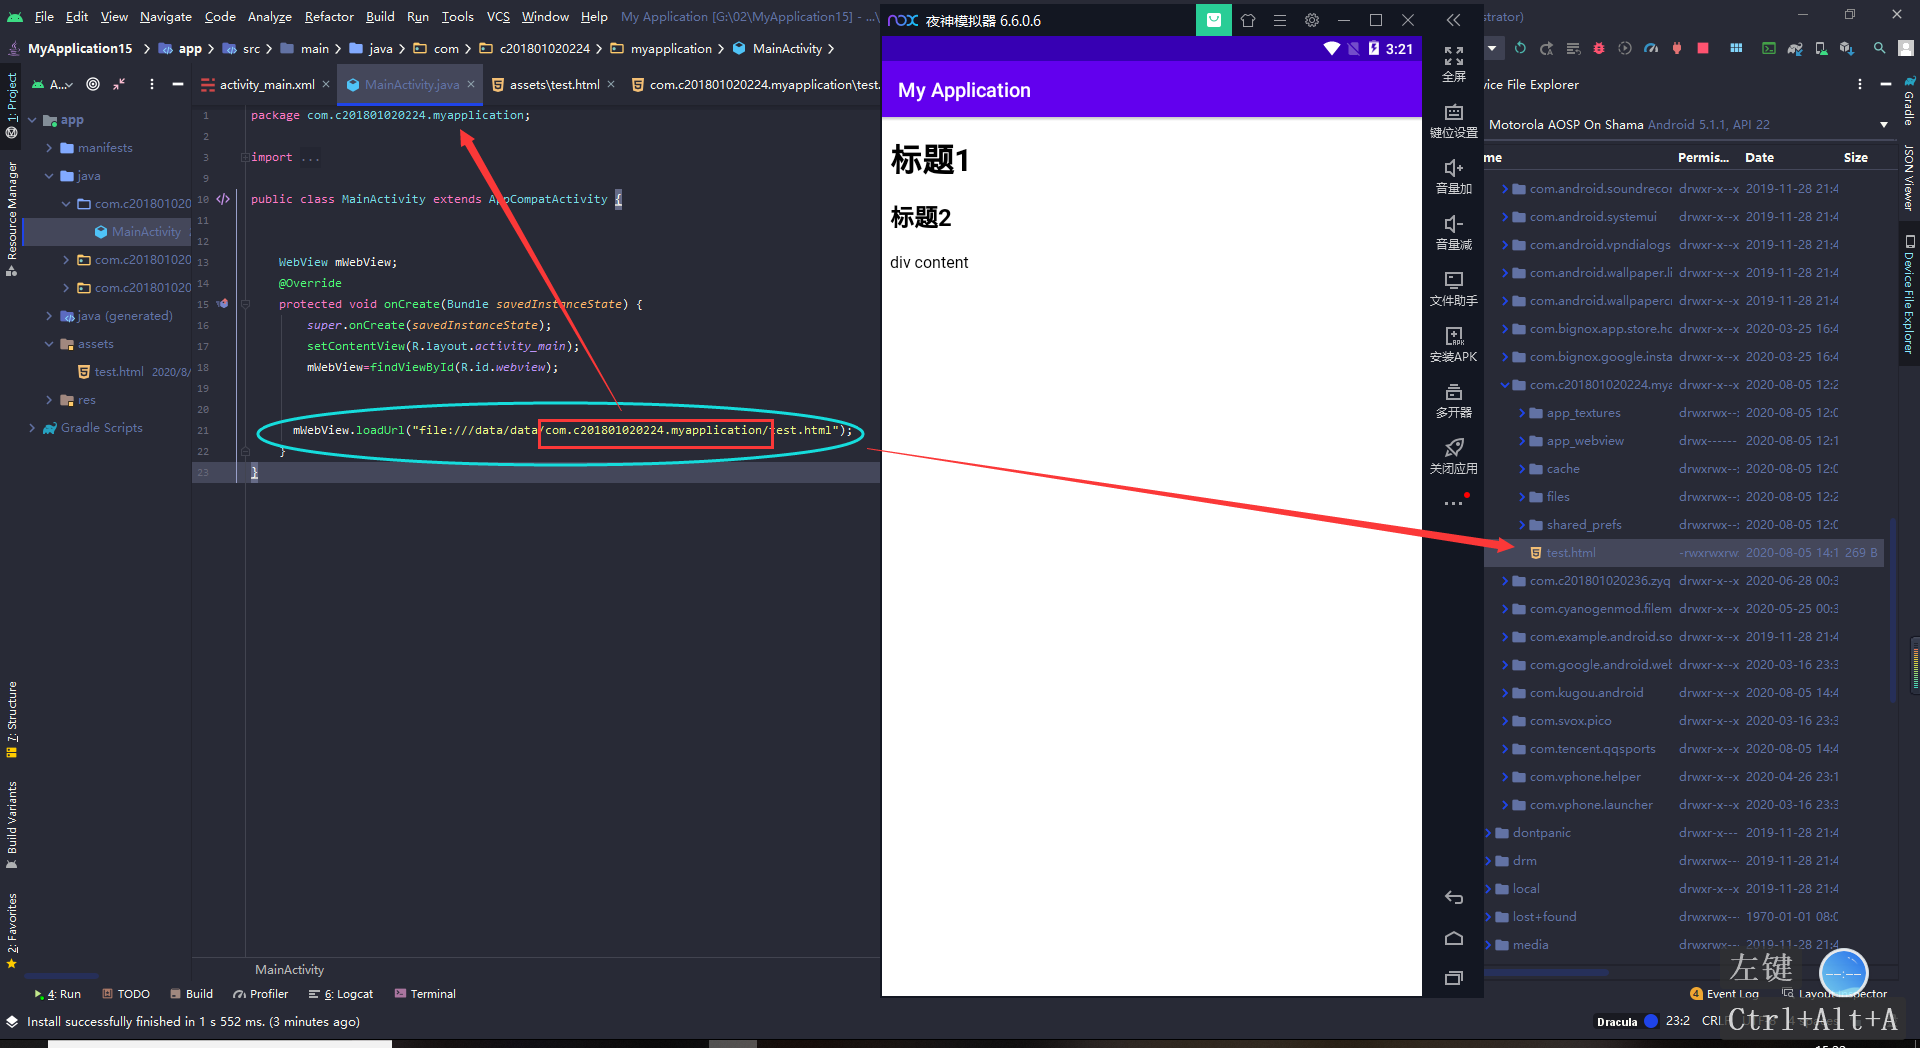The width and height of the screenshot is (1920, 1048).
Task: Toggle Resource Manager side panel
Action: pyautogui.click(x=12, y=218)
